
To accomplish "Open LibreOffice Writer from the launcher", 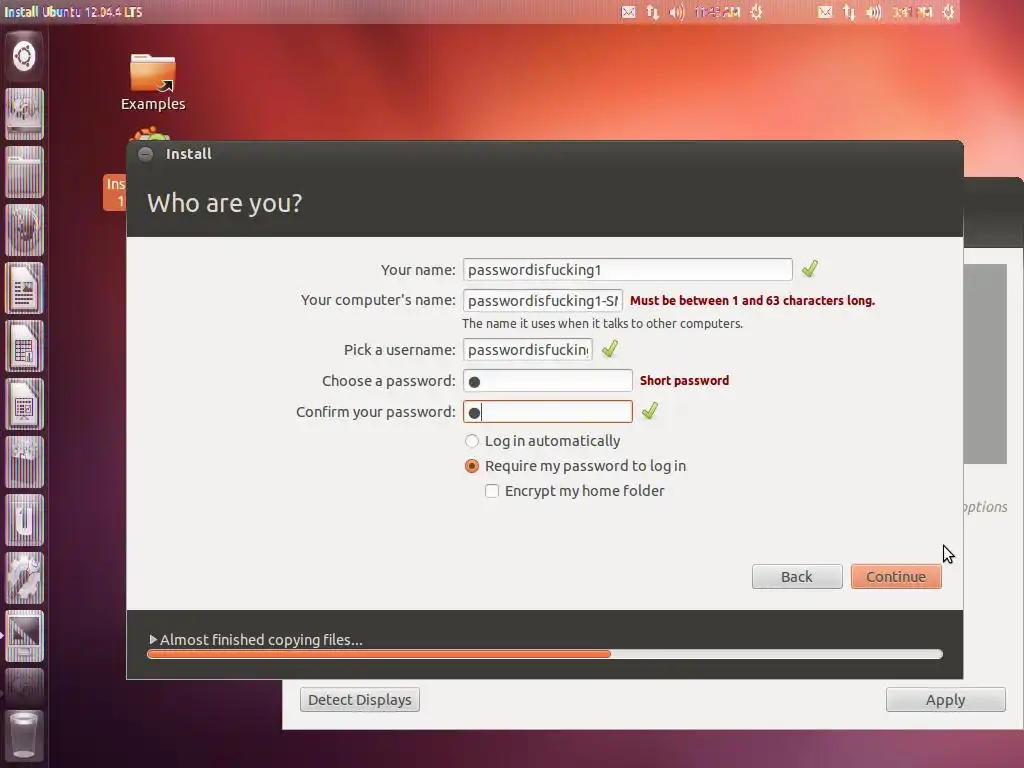I will (x=24, y=288).
